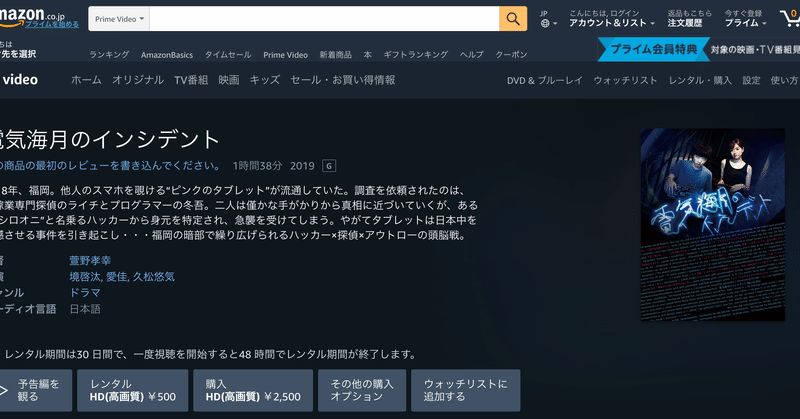Click the movie poster thumbnail
Viewport: 800px width, 419px height.
pyautogui.click(x=713, y=225)
